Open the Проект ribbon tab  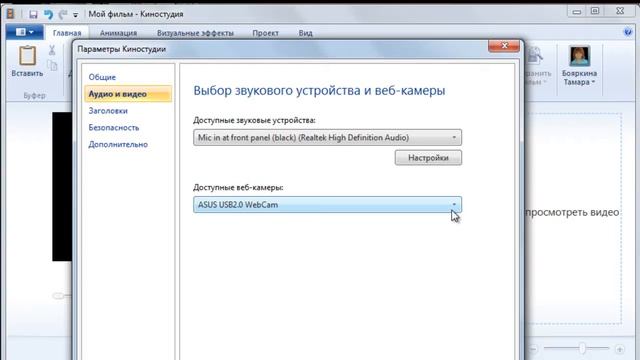click(x=265, y=33)
